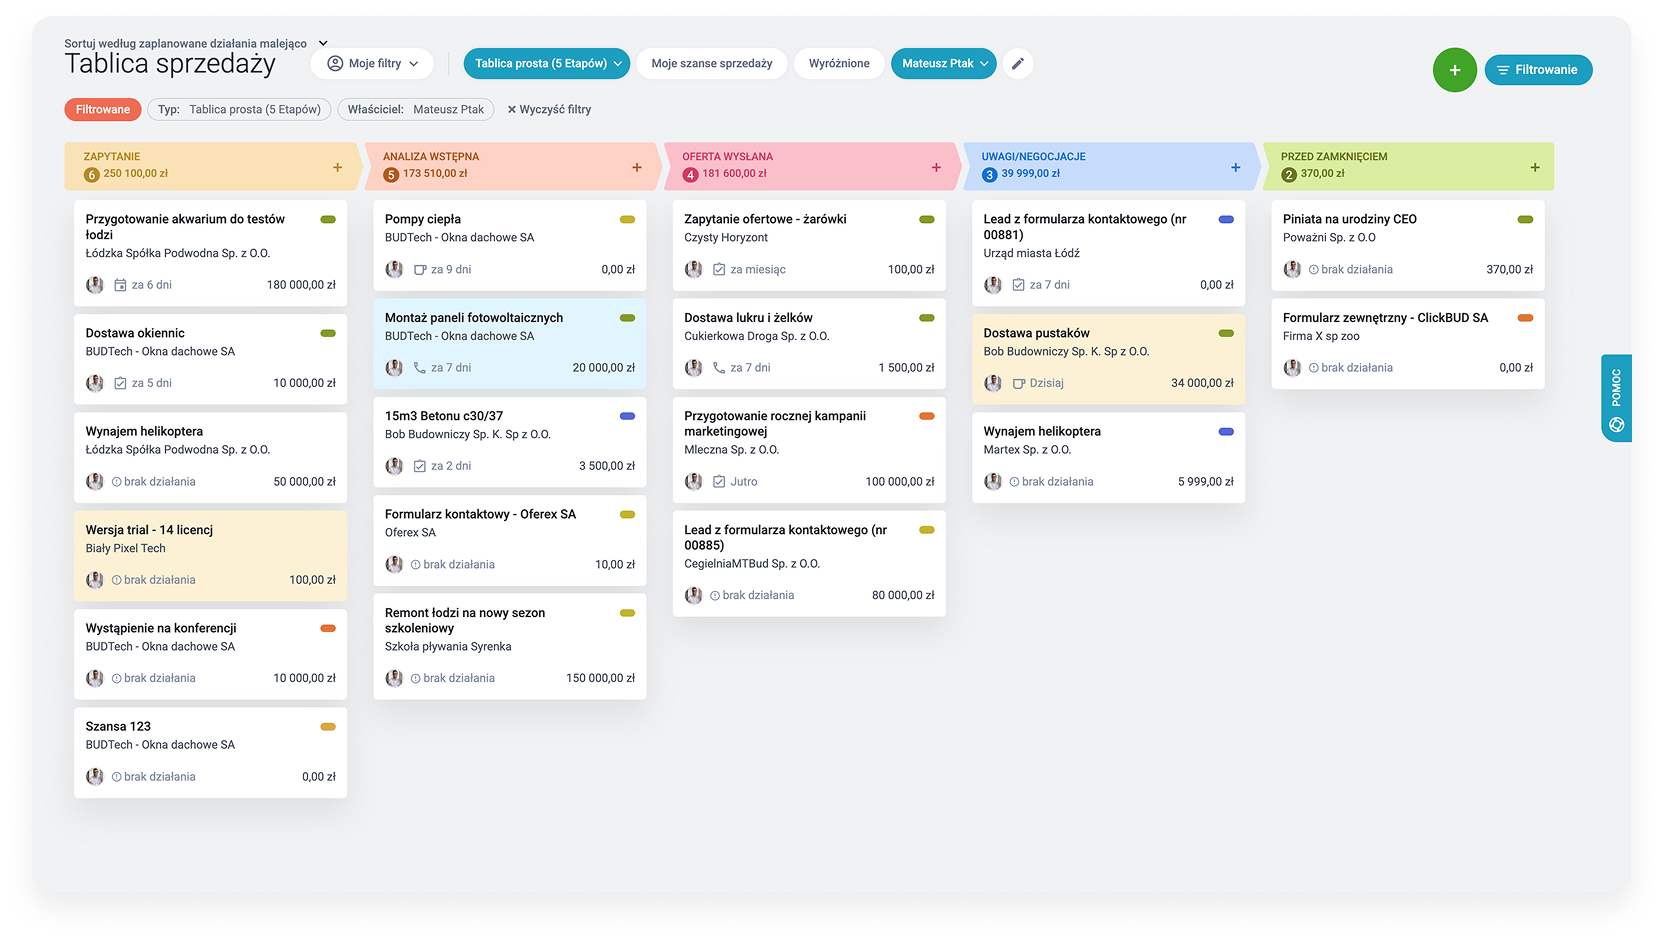Click ZAPYTANIE stage column header

[x=212, y=166]
